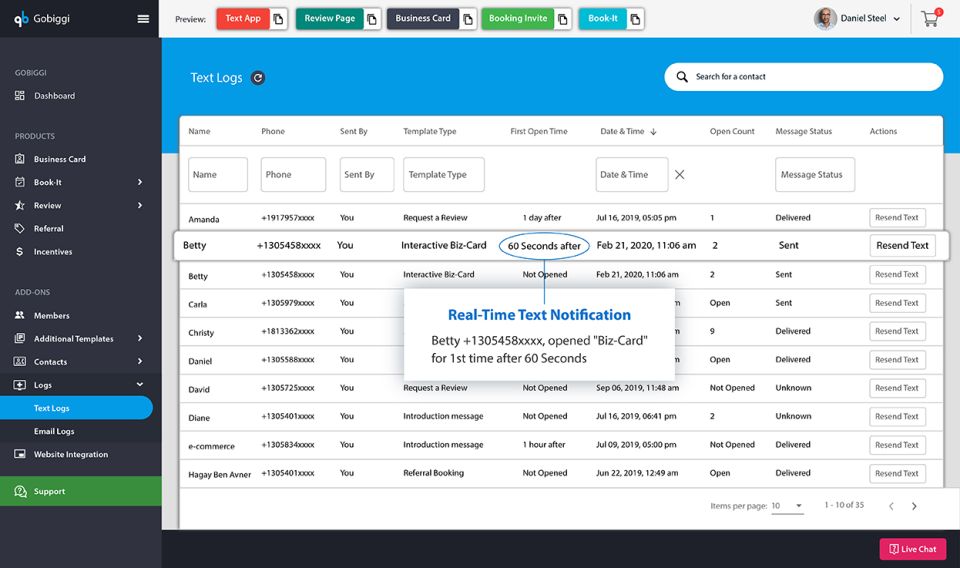Clear the Date & Time filter
The height and width of the screenshot is (568, 960).
(x=680, y=174)
